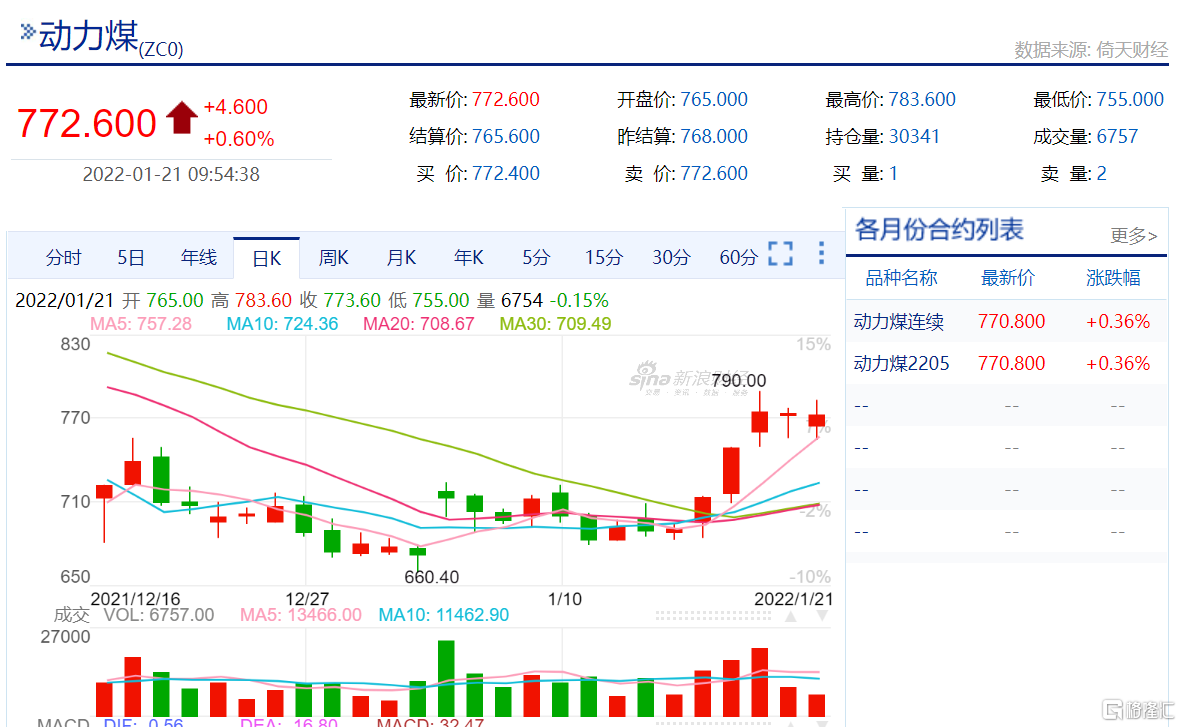1181x727 pixels.
Task: Open the three-dot chart options menu
Action: click(x=821, y=253)
